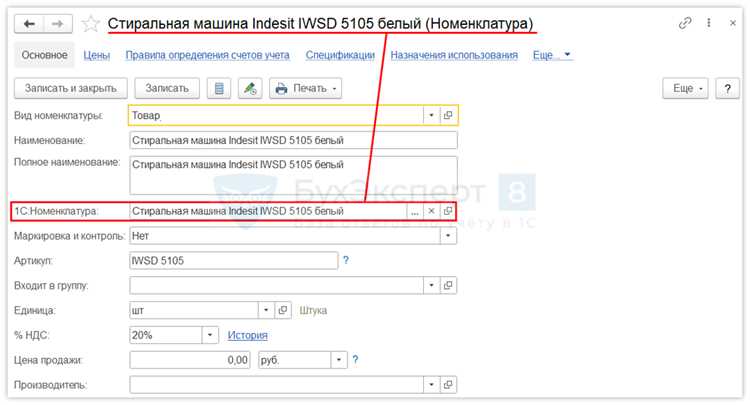Copy link via the chain icon
Viewport: 750px width, 405px height.
click(x=685, y=23)
